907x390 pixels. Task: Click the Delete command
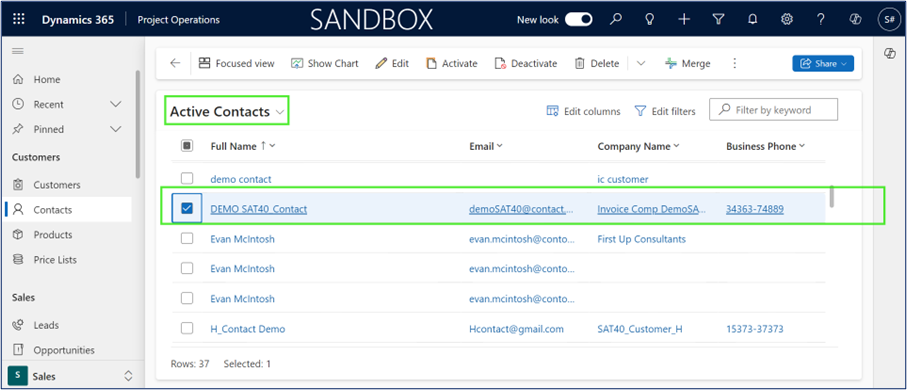pos(596,64)
